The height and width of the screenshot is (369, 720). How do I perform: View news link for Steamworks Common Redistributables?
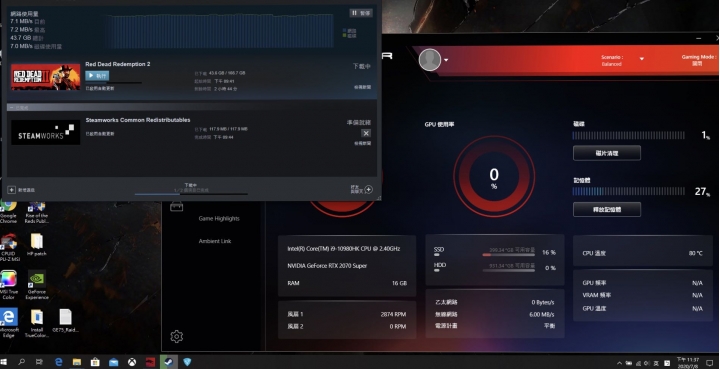tap(362, 143)
